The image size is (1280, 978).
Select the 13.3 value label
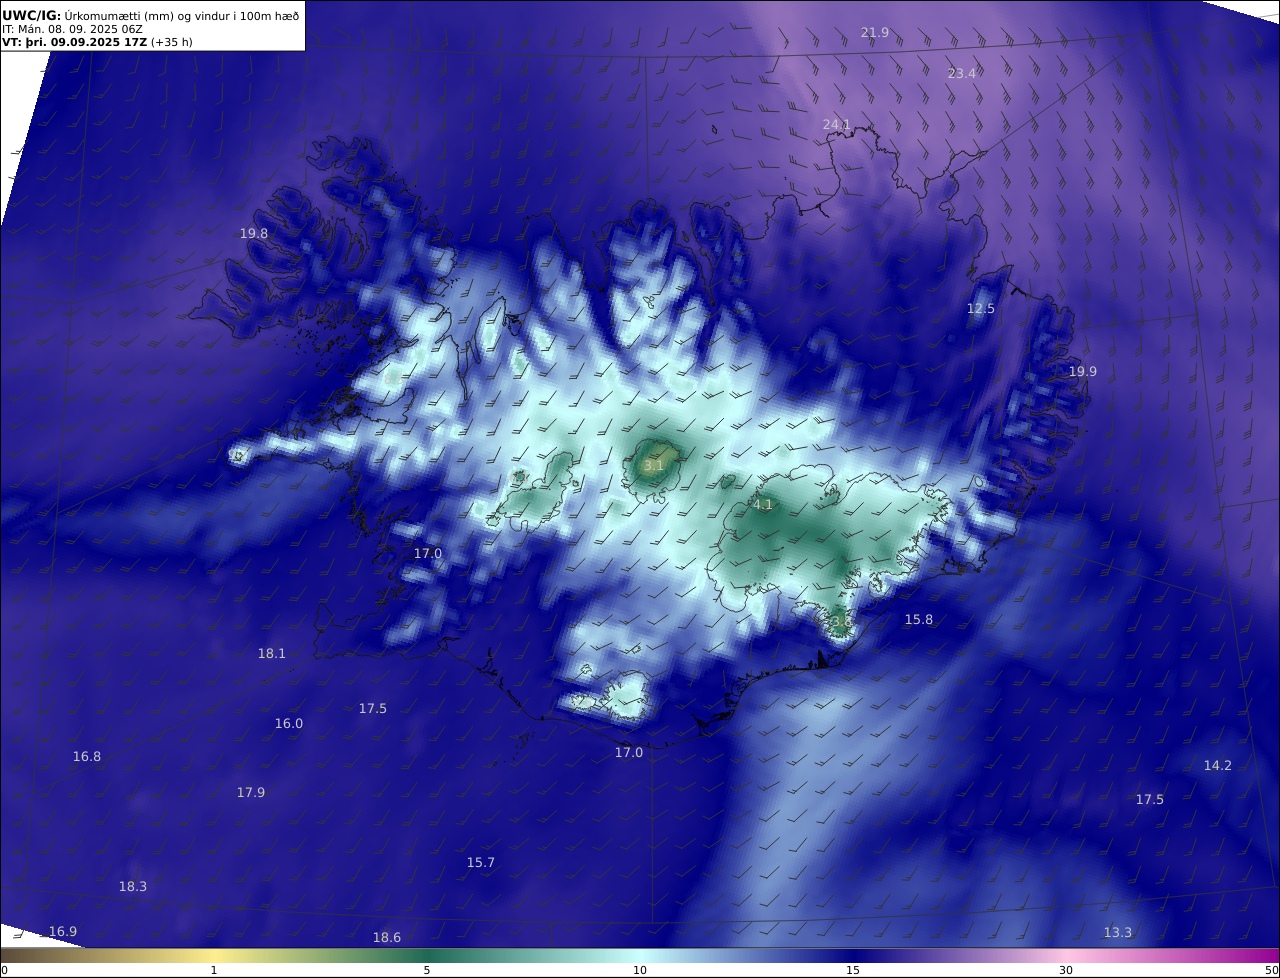(x=1118, y=932)
